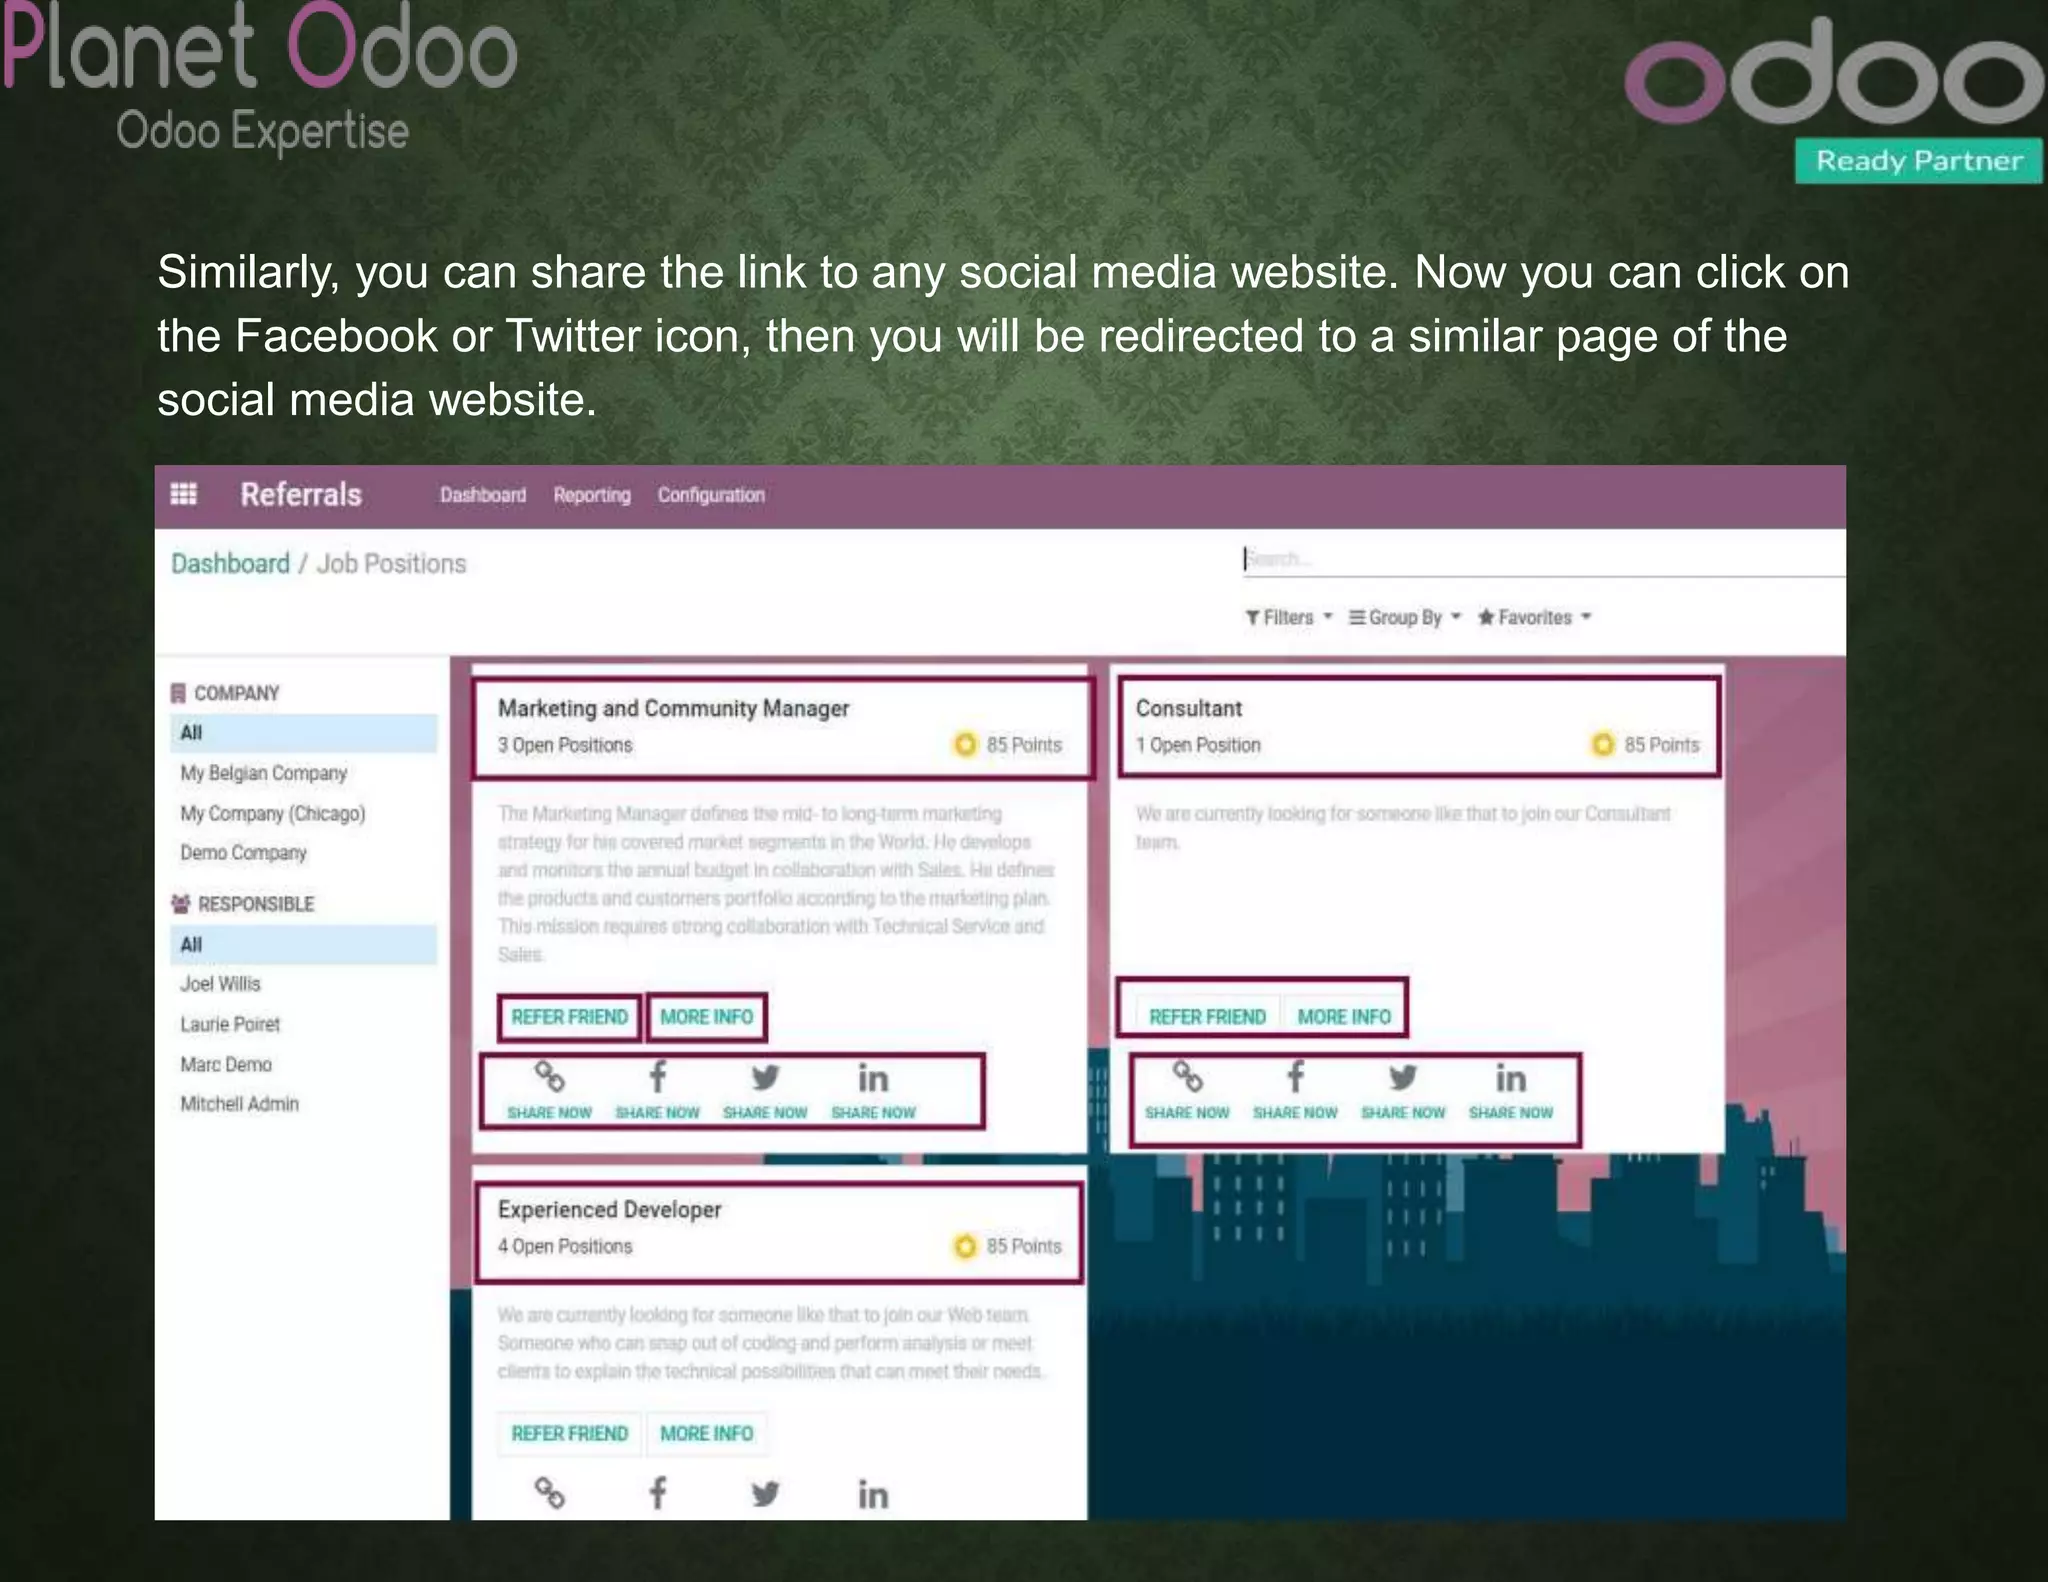The image size is (2048, 1582).
Task: Filter by responsible Marc Demo
Action: click(x=226, y=1064)
